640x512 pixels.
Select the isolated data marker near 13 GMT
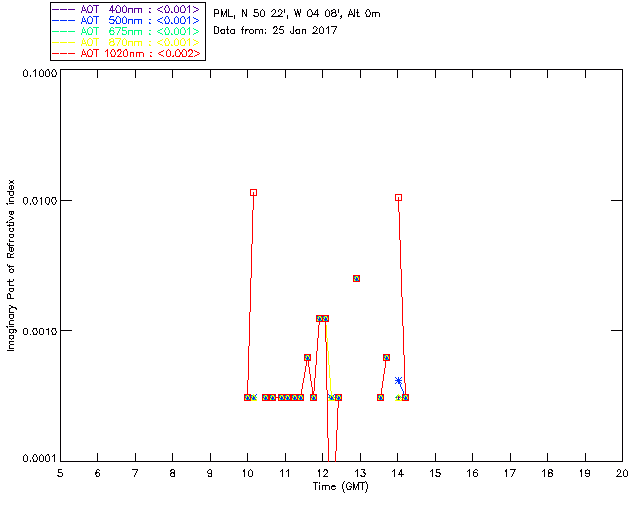356,278
